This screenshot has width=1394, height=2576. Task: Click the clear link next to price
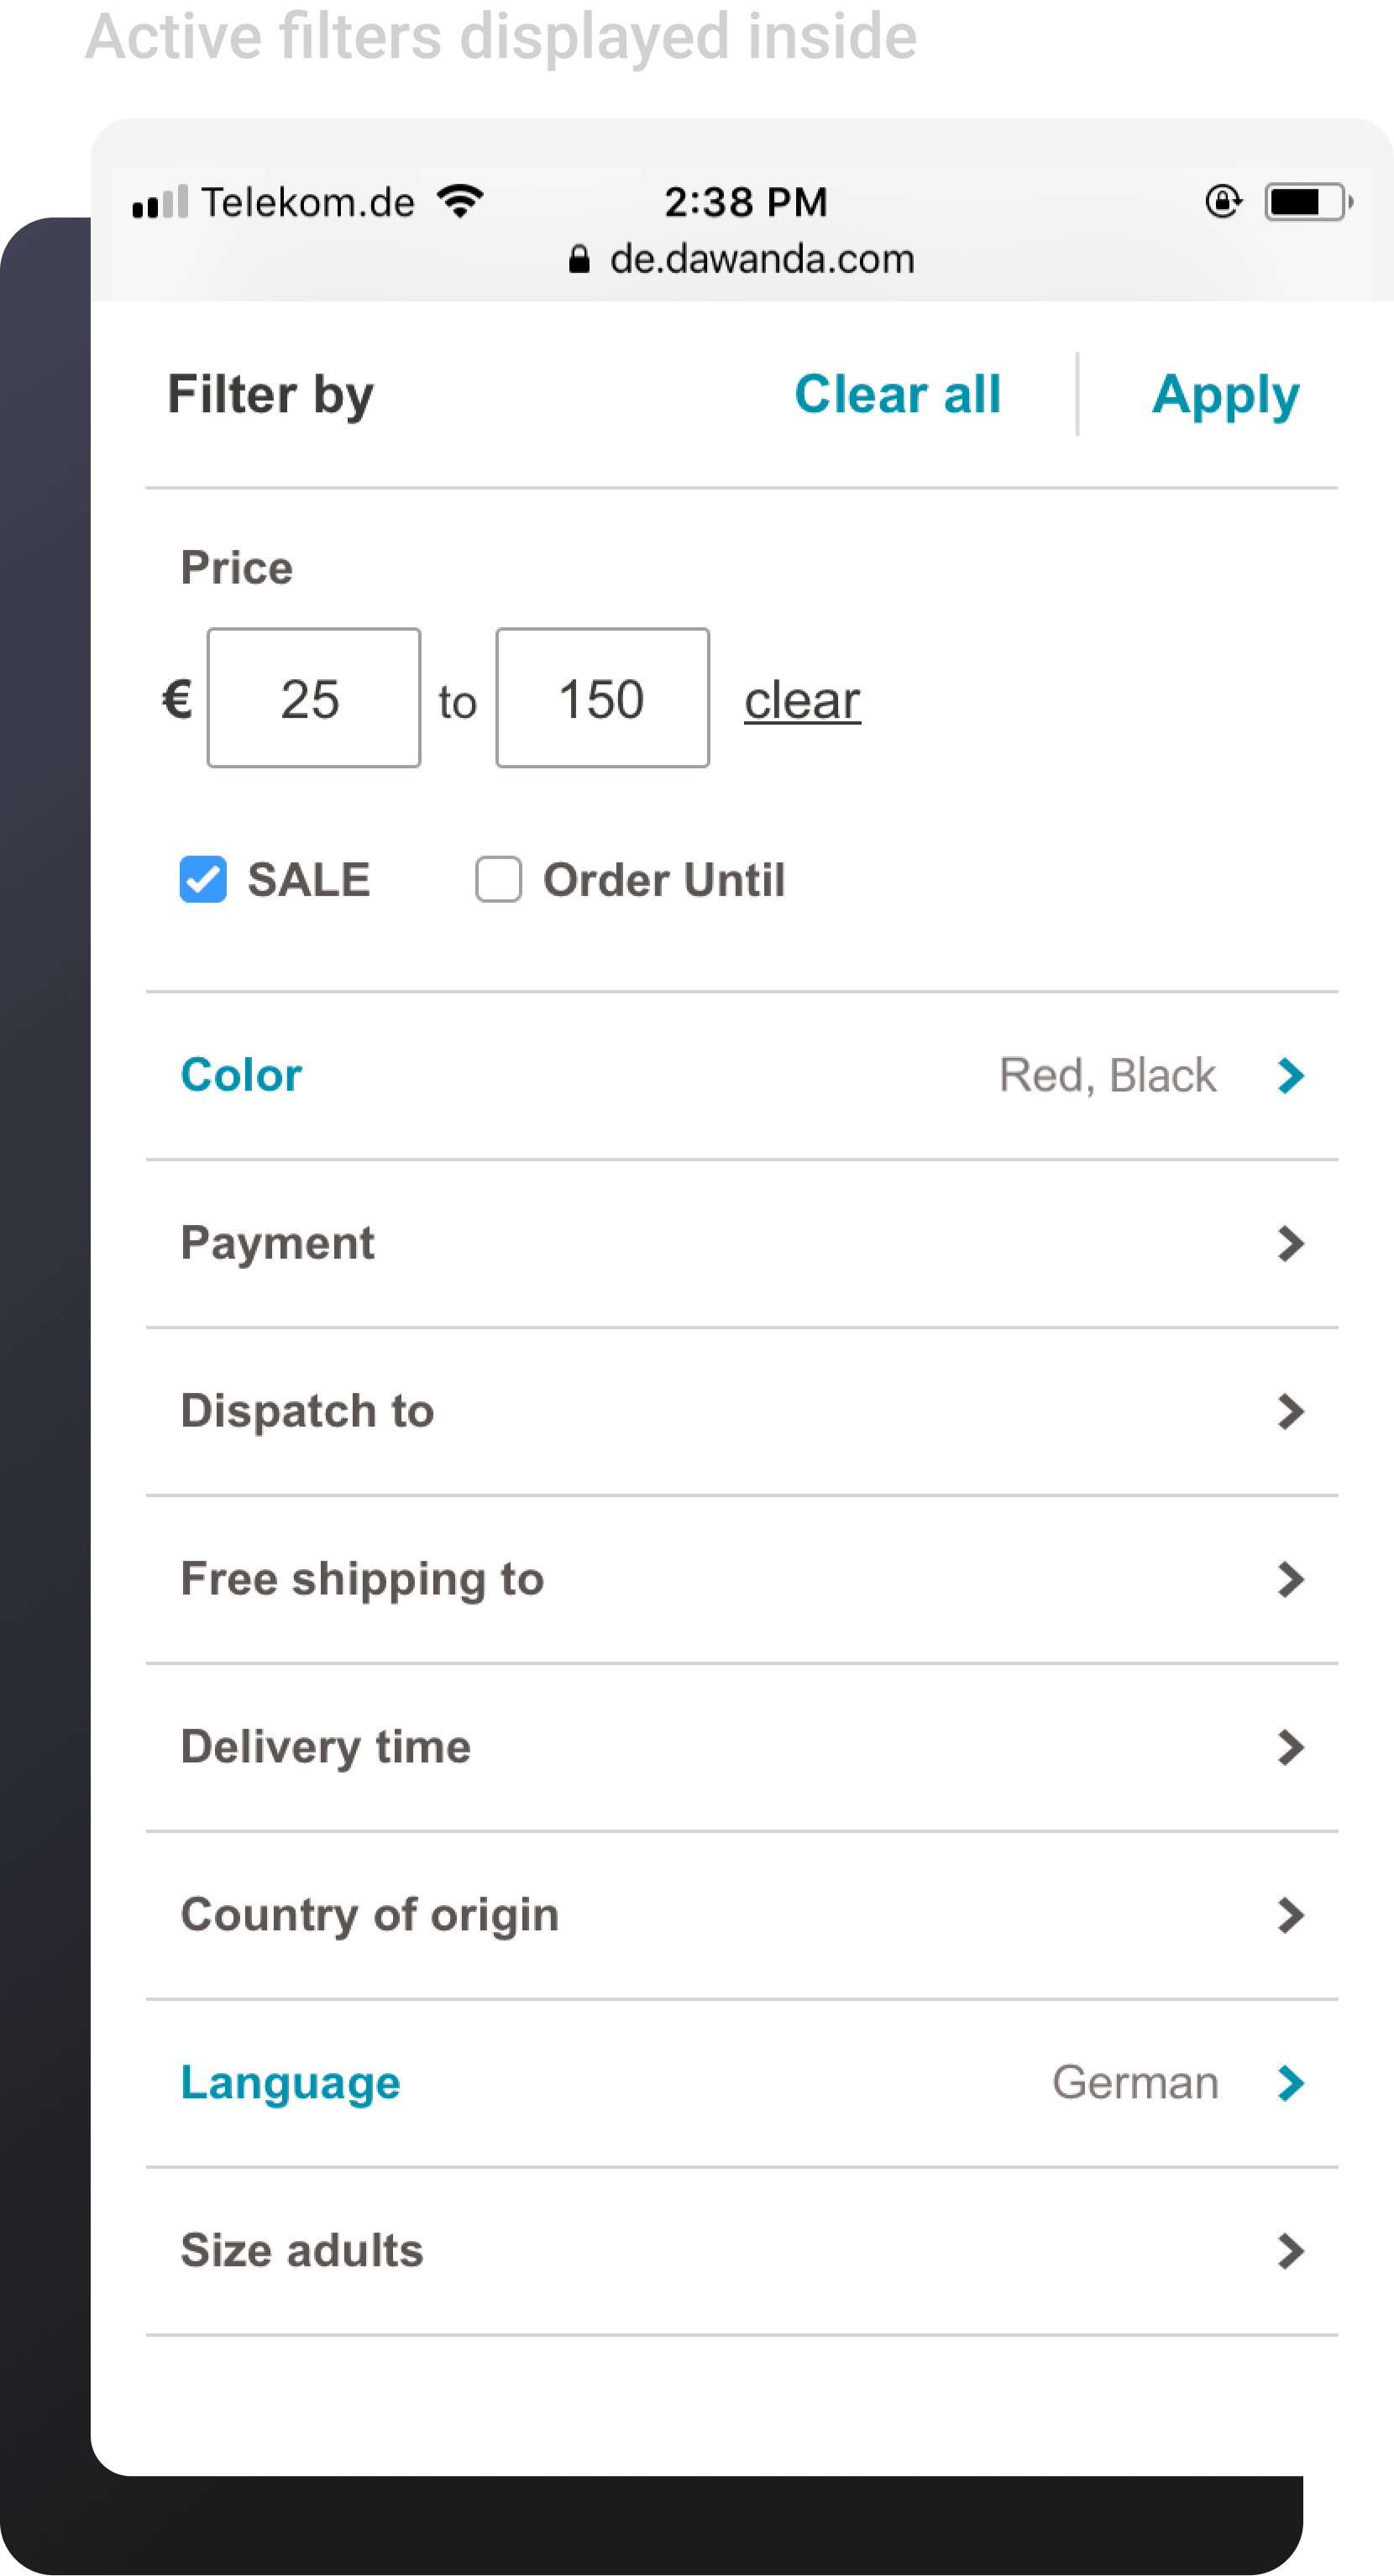point(802,700)
